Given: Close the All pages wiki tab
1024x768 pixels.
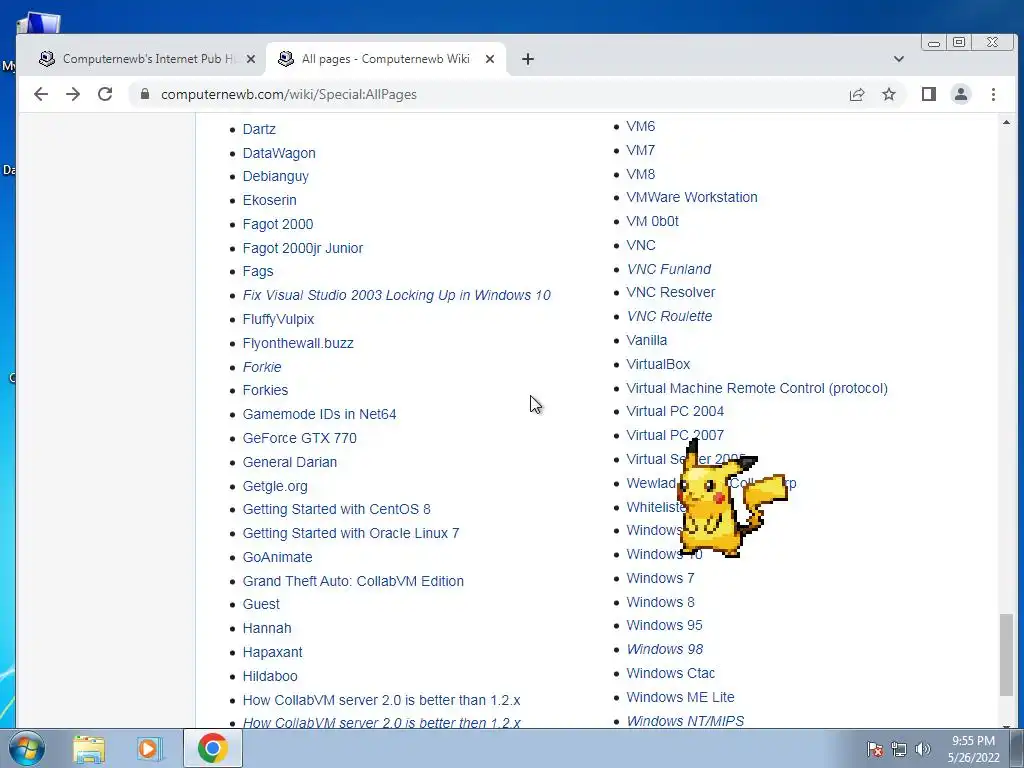Looking at the screenshot, I should (x=490, y=59).
